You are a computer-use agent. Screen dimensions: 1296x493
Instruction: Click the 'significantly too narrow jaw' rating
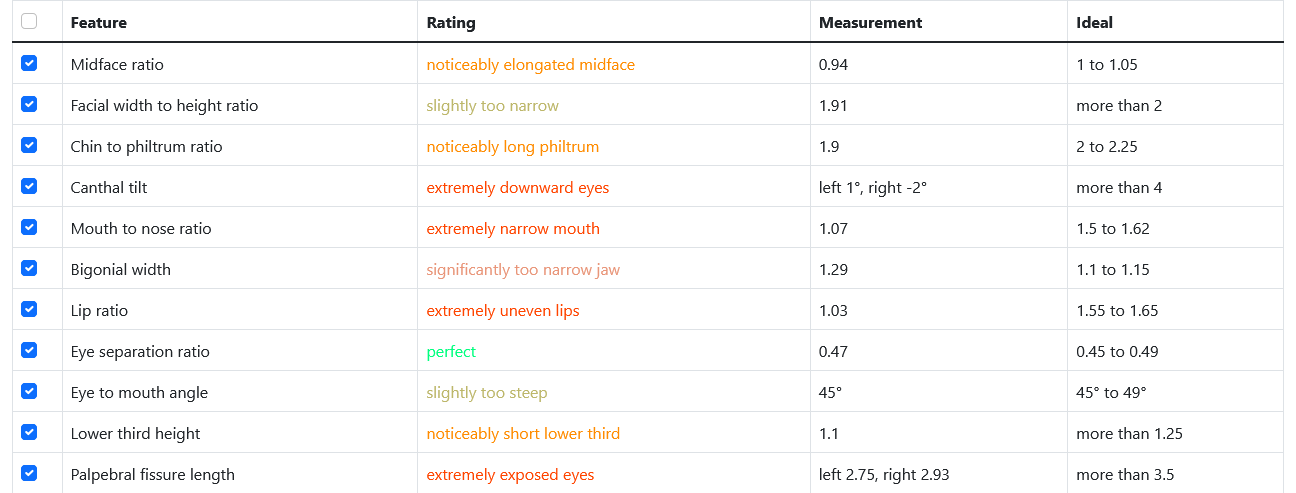tap(522, 270)
